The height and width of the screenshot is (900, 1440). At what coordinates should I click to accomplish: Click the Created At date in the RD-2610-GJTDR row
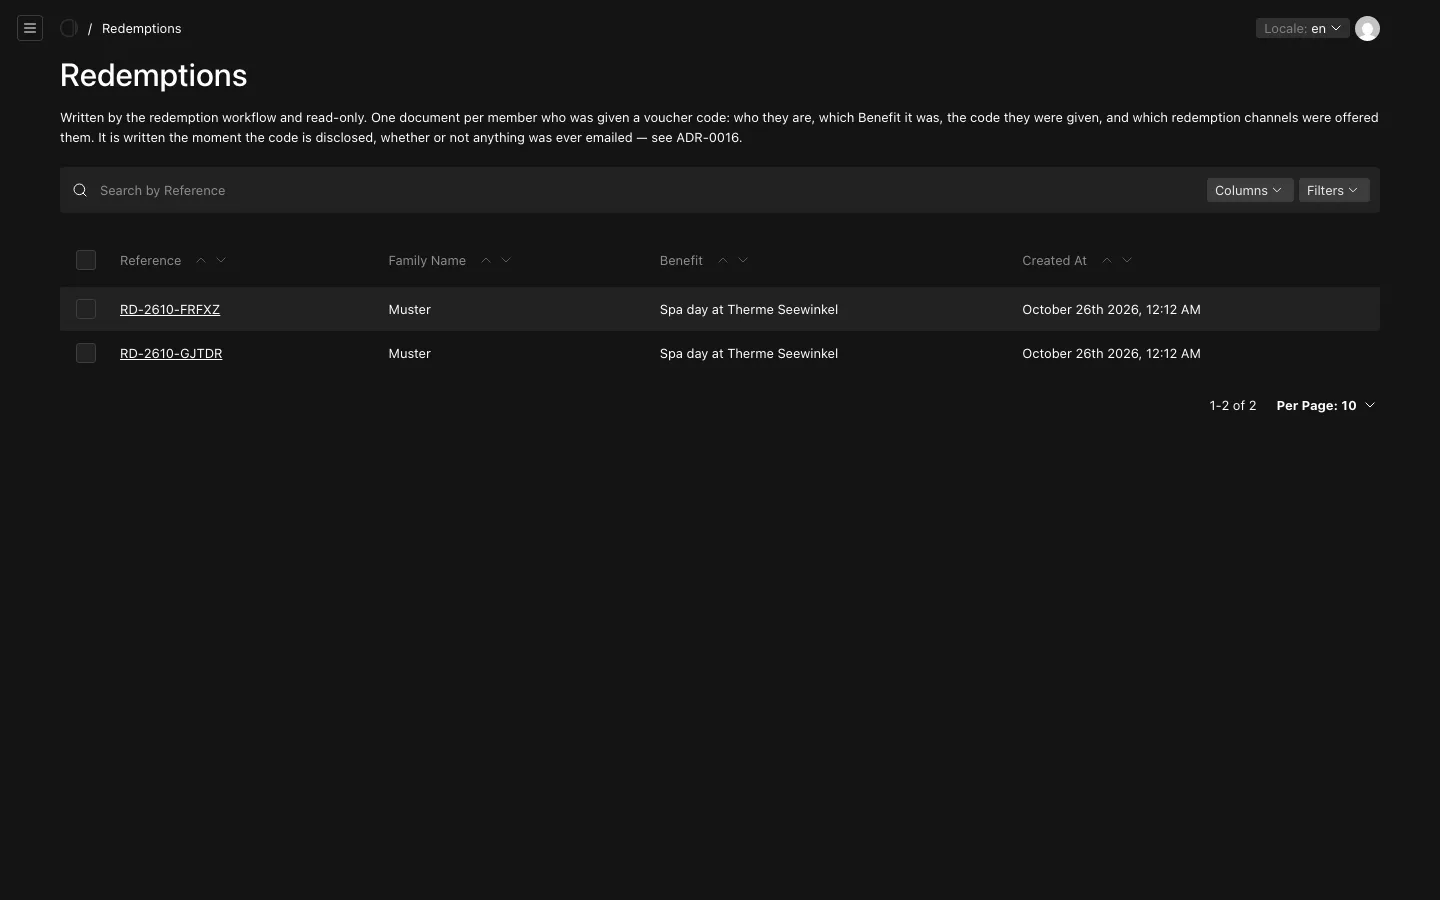click(1111, 353)
